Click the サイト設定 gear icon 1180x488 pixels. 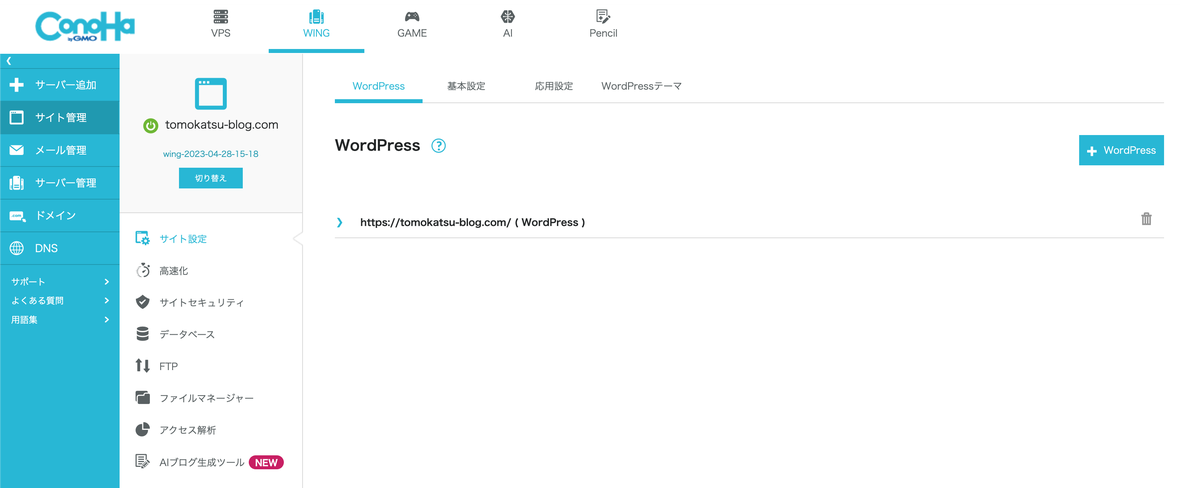pos(142,239)
